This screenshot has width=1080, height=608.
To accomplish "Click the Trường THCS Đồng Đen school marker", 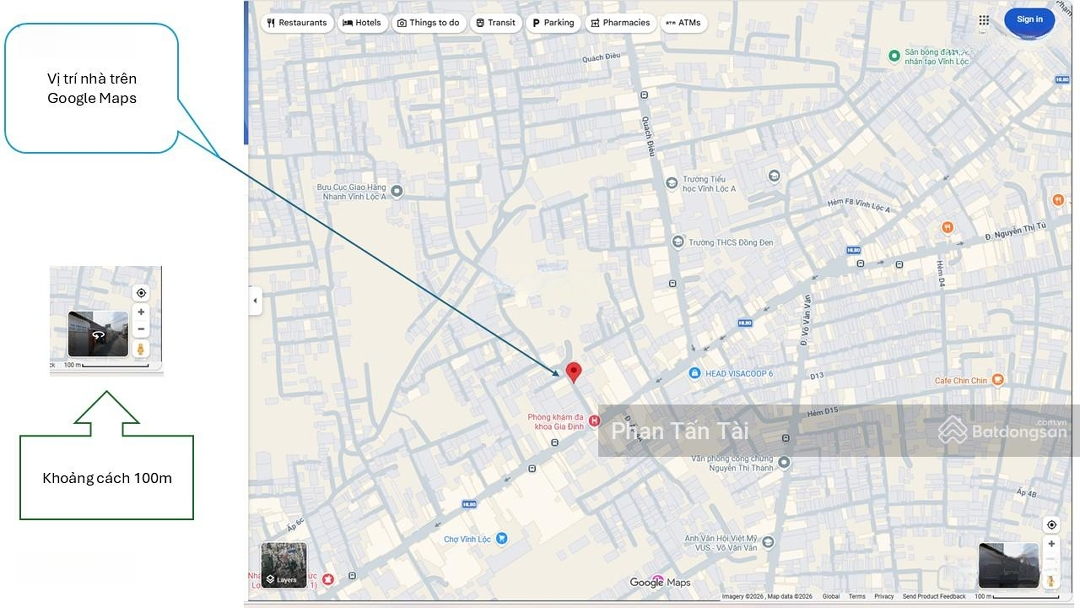I will coord(678,242).
